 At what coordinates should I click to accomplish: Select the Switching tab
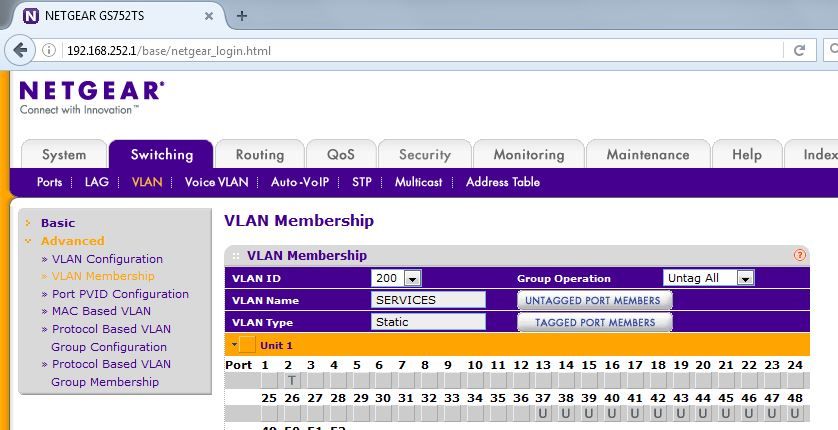[x=161, y=154]
